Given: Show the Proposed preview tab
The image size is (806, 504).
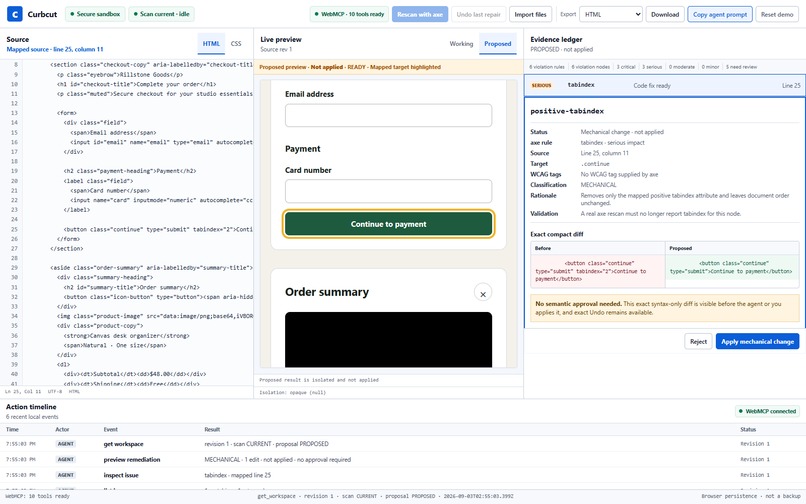Looking at the screenshot, I should click(x=498, y=44).
